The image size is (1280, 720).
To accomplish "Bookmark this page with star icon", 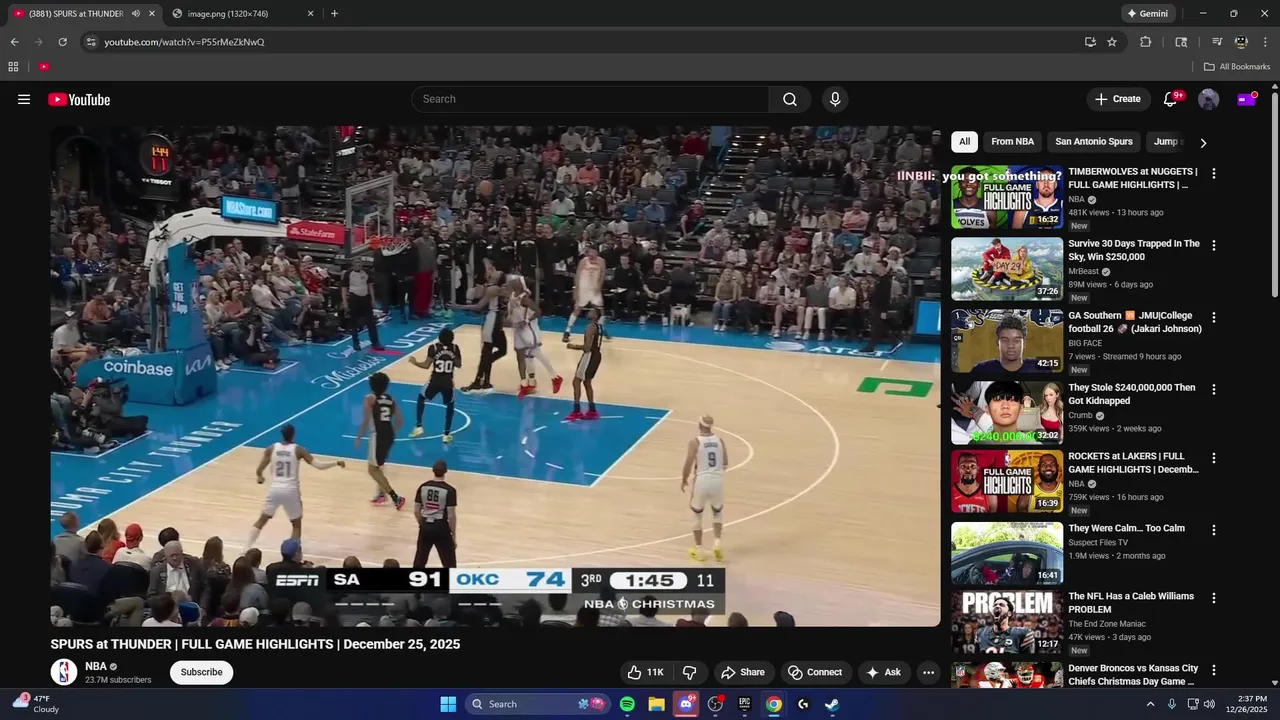I will [1112, 42].
